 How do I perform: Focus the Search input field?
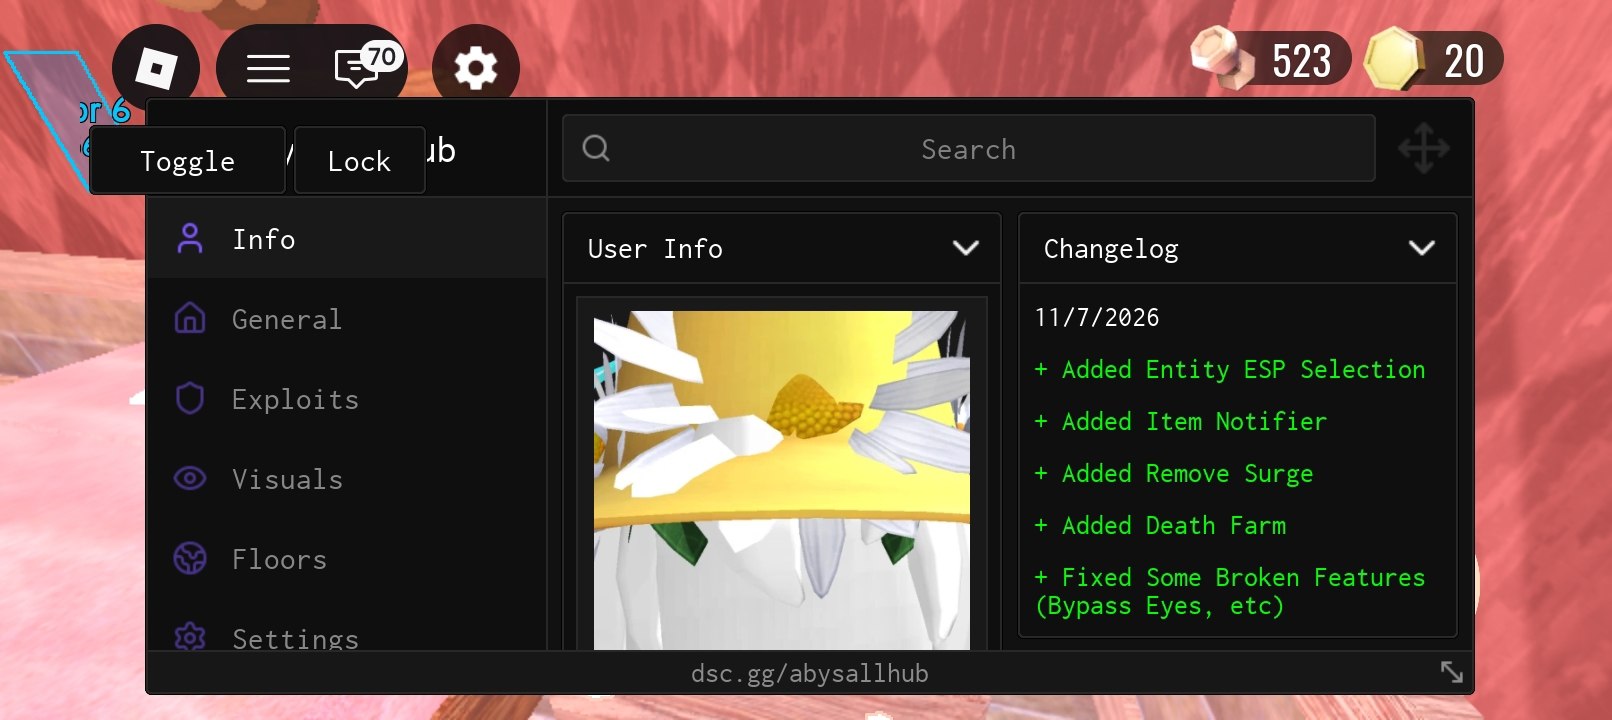(x=969, y=148)
